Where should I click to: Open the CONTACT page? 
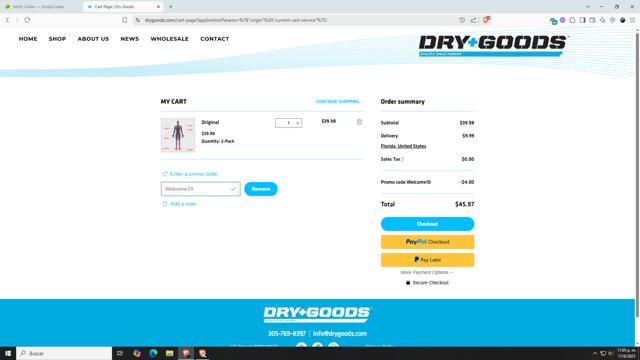(x=214, y=39)
